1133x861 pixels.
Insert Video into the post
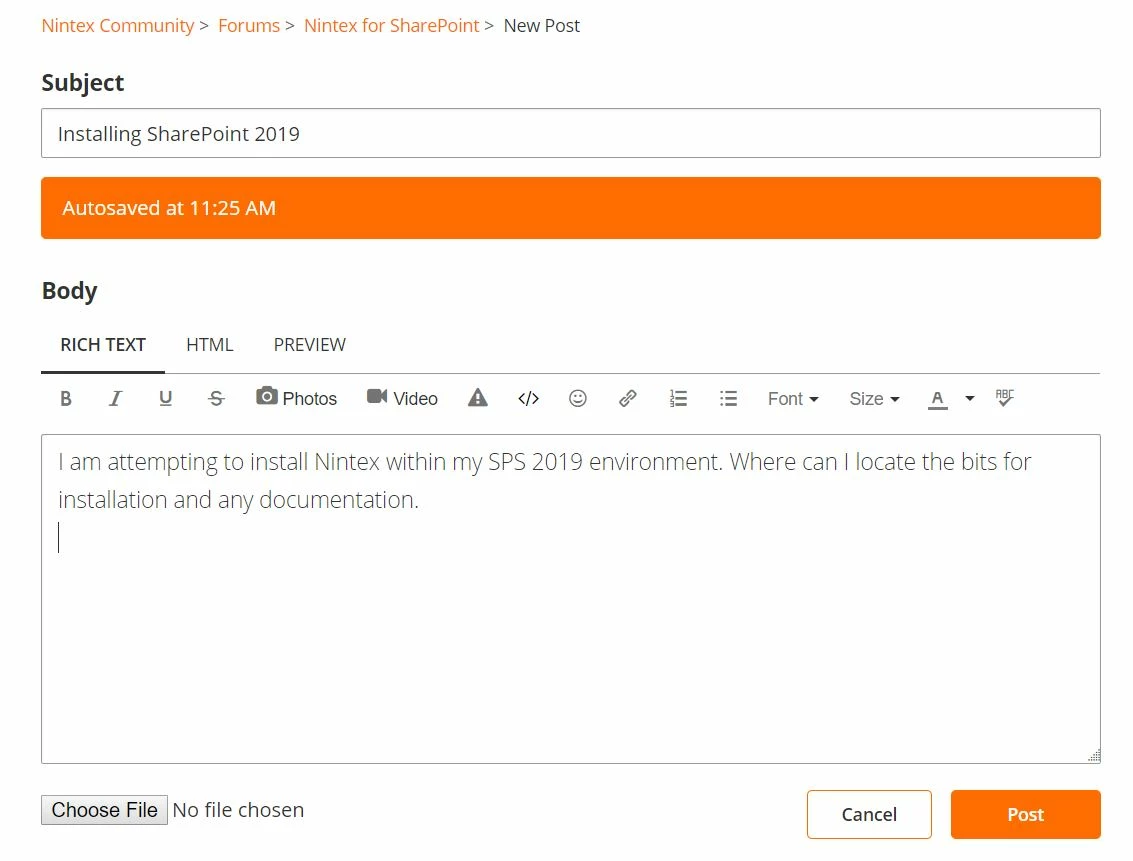coord(402,398)
